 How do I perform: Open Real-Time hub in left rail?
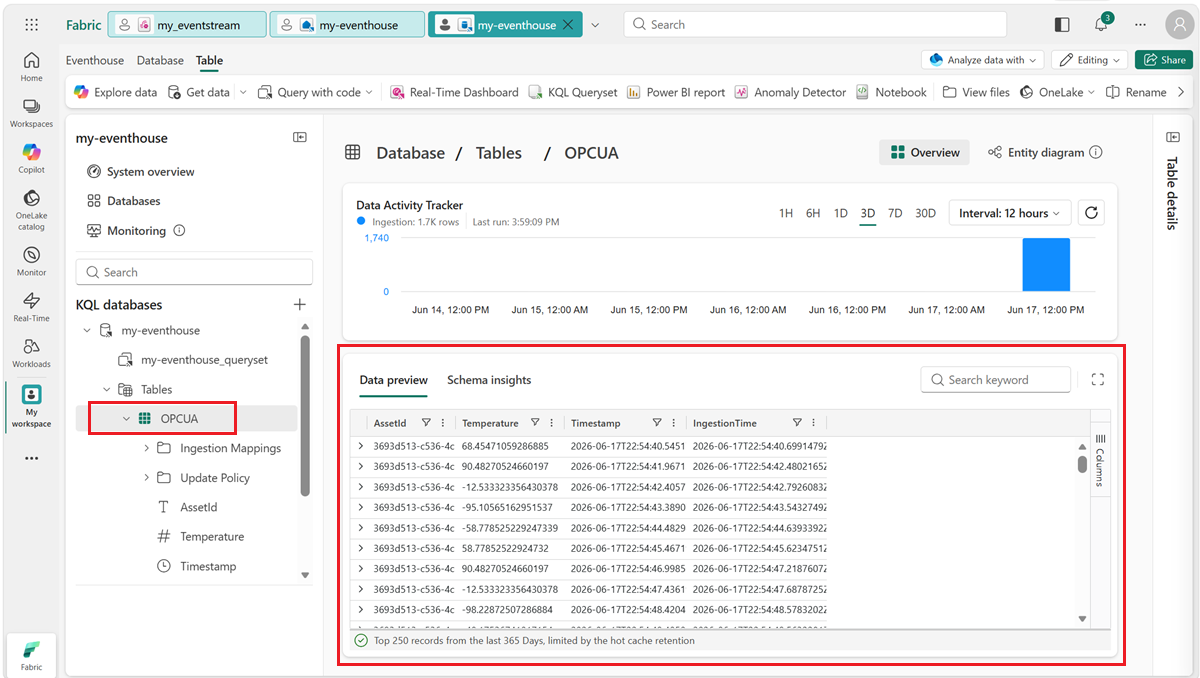[31, 307]
